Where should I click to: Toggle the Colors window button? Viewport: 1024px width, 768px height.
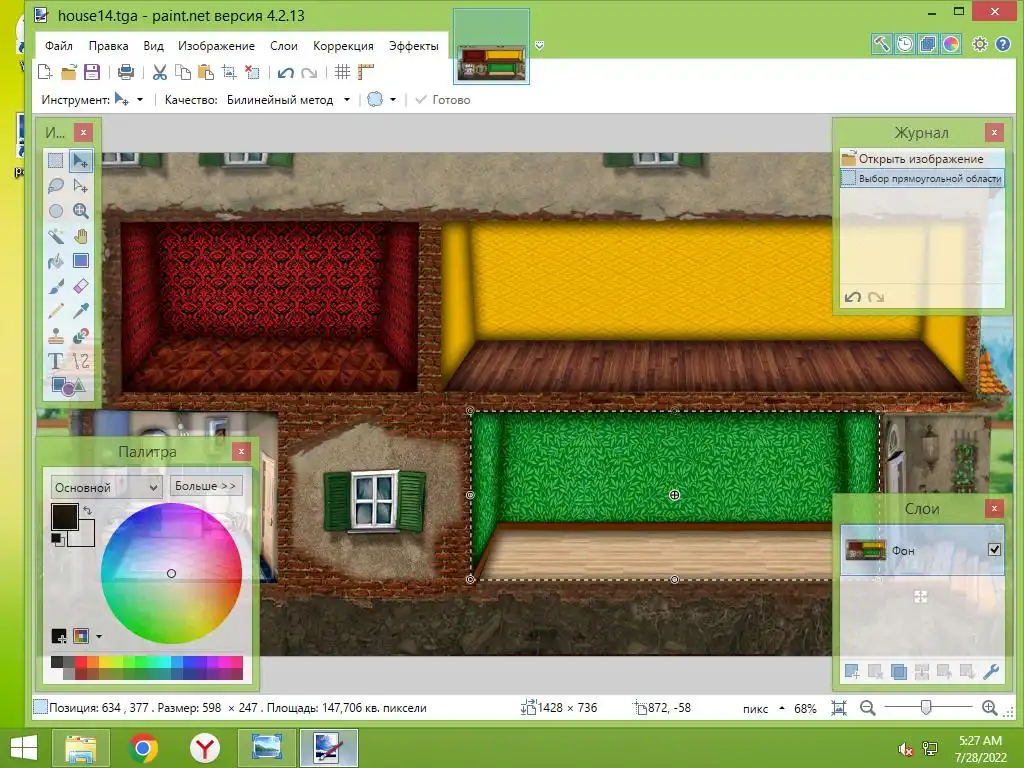951,44
